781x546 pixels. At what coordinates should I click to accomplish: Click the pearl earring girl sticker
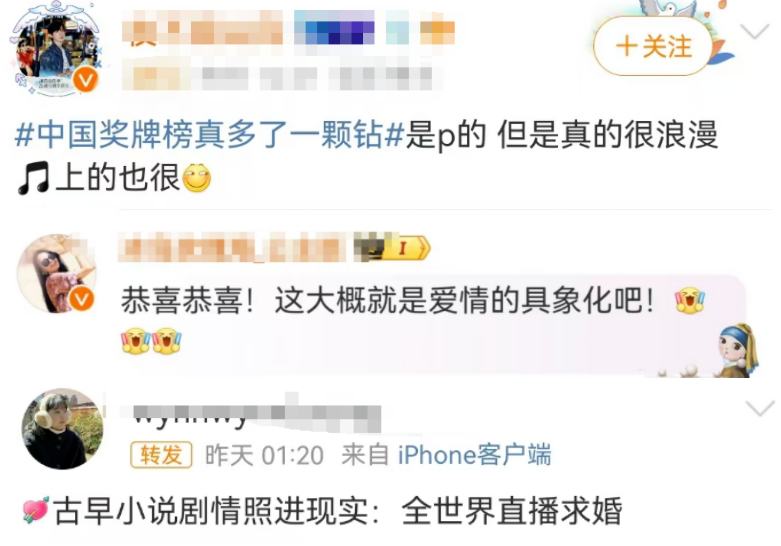tap(738, 350)
